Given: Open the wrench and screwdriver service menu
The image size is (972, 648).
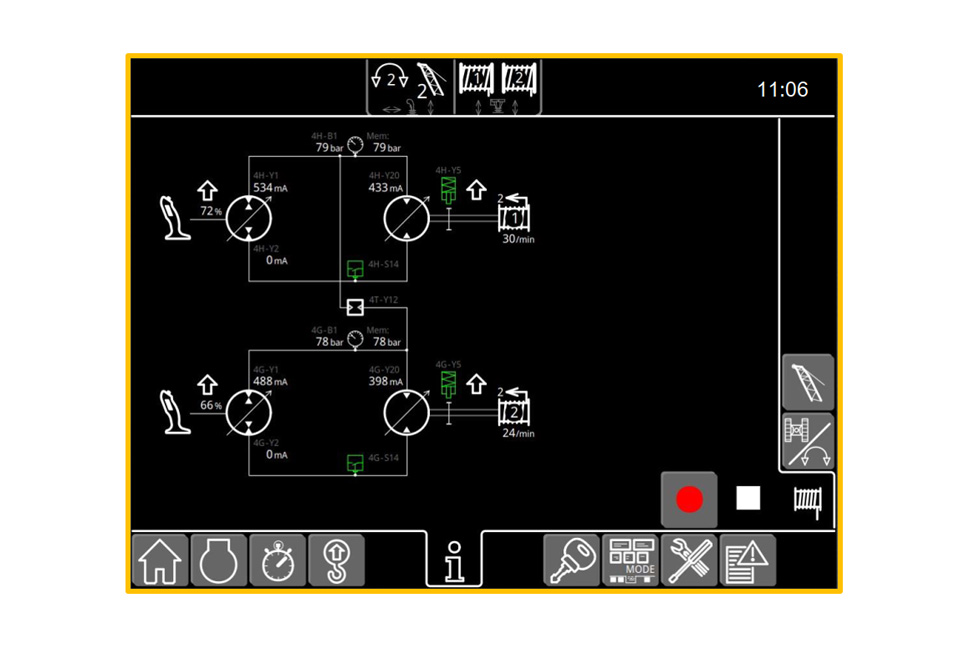Looking at the screenshot, I should click(689, 560).
